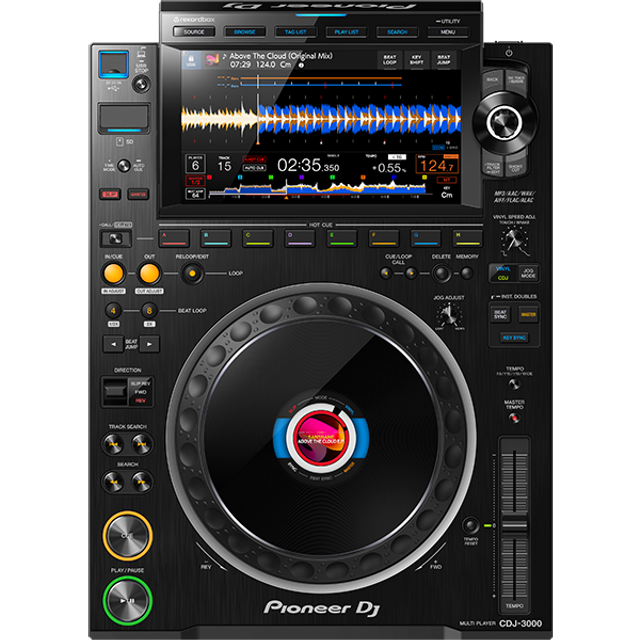Open the SEARCH screen
The height and width of the screenshot is (640, 640).
tap(397, 32)
